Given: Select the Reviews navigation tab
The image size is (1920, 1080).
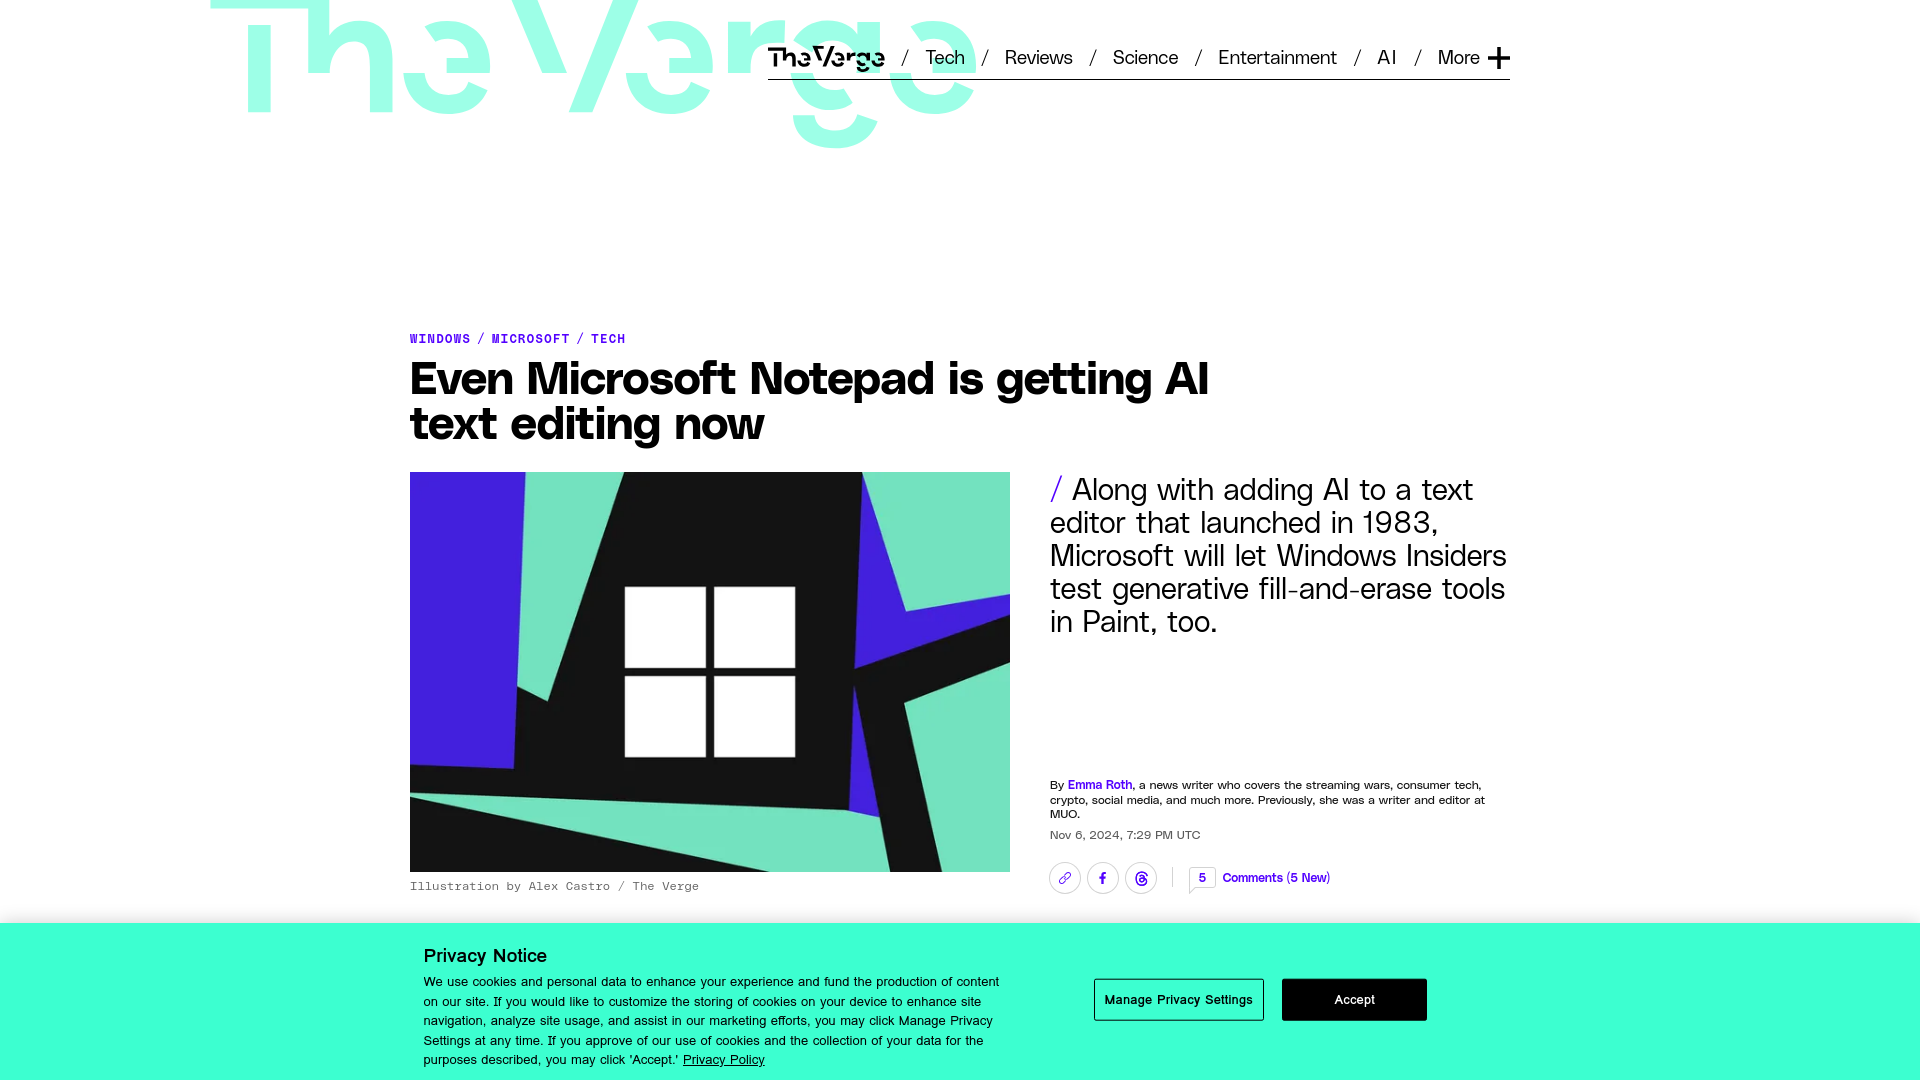Looking at the screenshot, I should tap(1038, 55).
